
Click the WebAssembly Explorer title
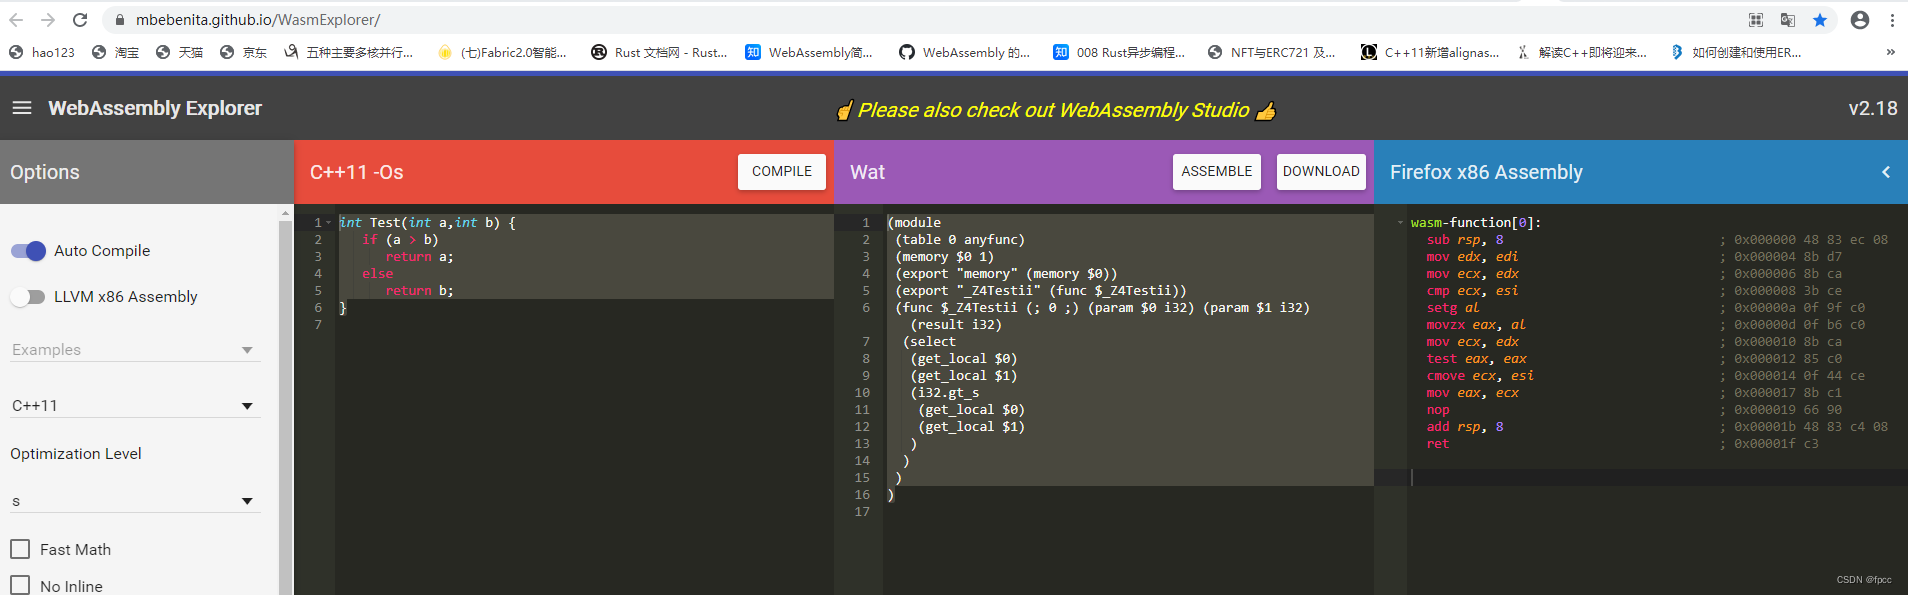pos(155,108)
